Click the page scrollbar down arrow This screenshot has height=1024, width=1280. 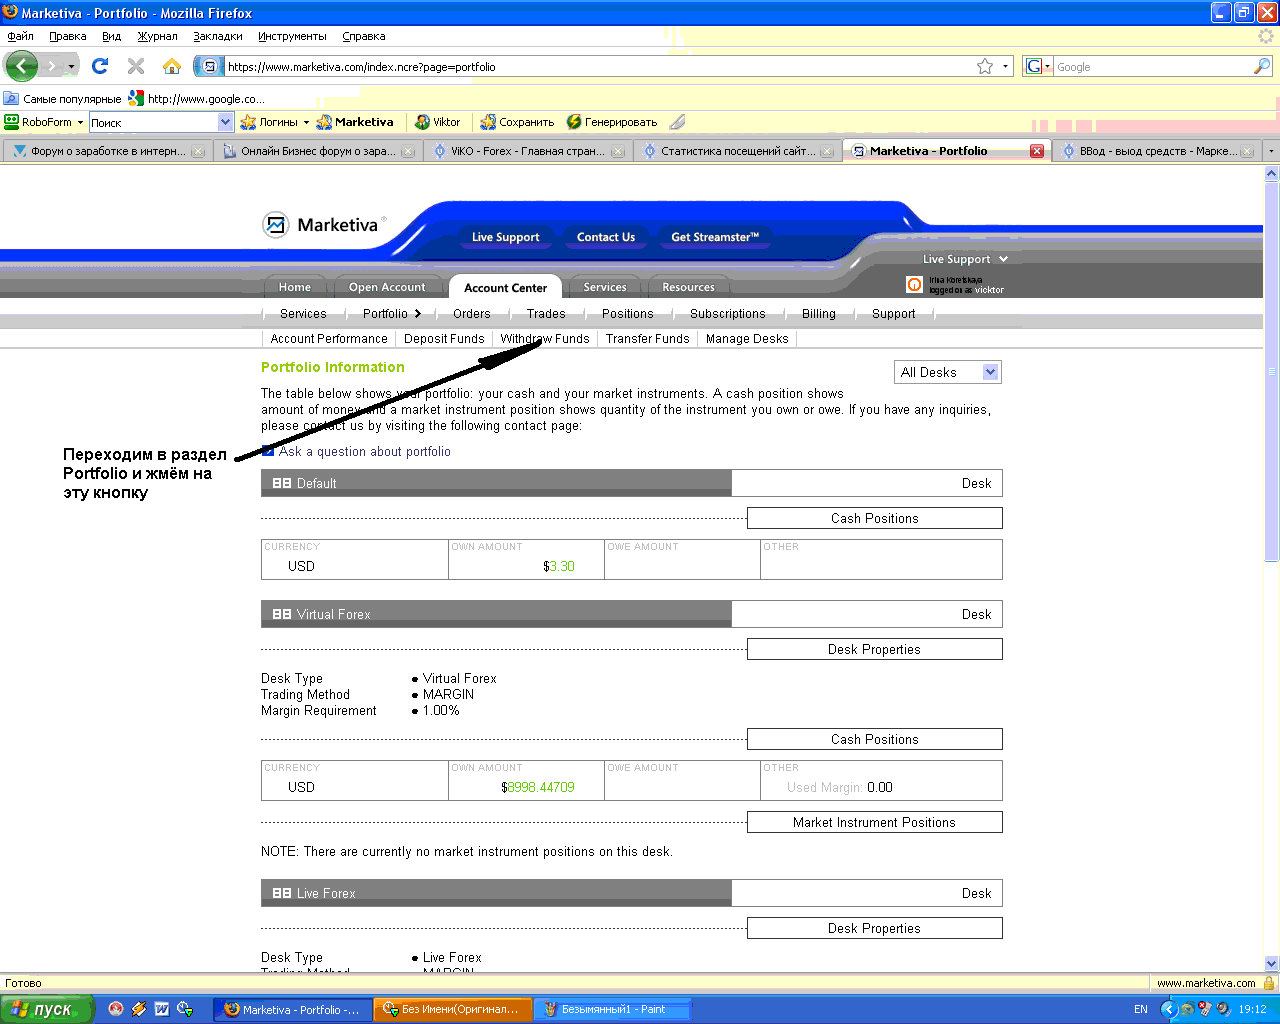1271,963
